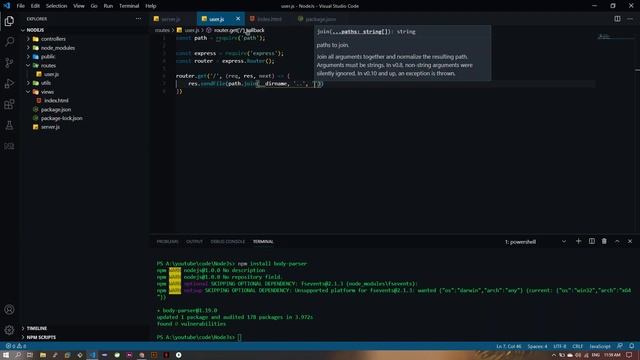640x360 pixels.
Task: Open the Explorer view in activity bar
Action: [9, 21]
